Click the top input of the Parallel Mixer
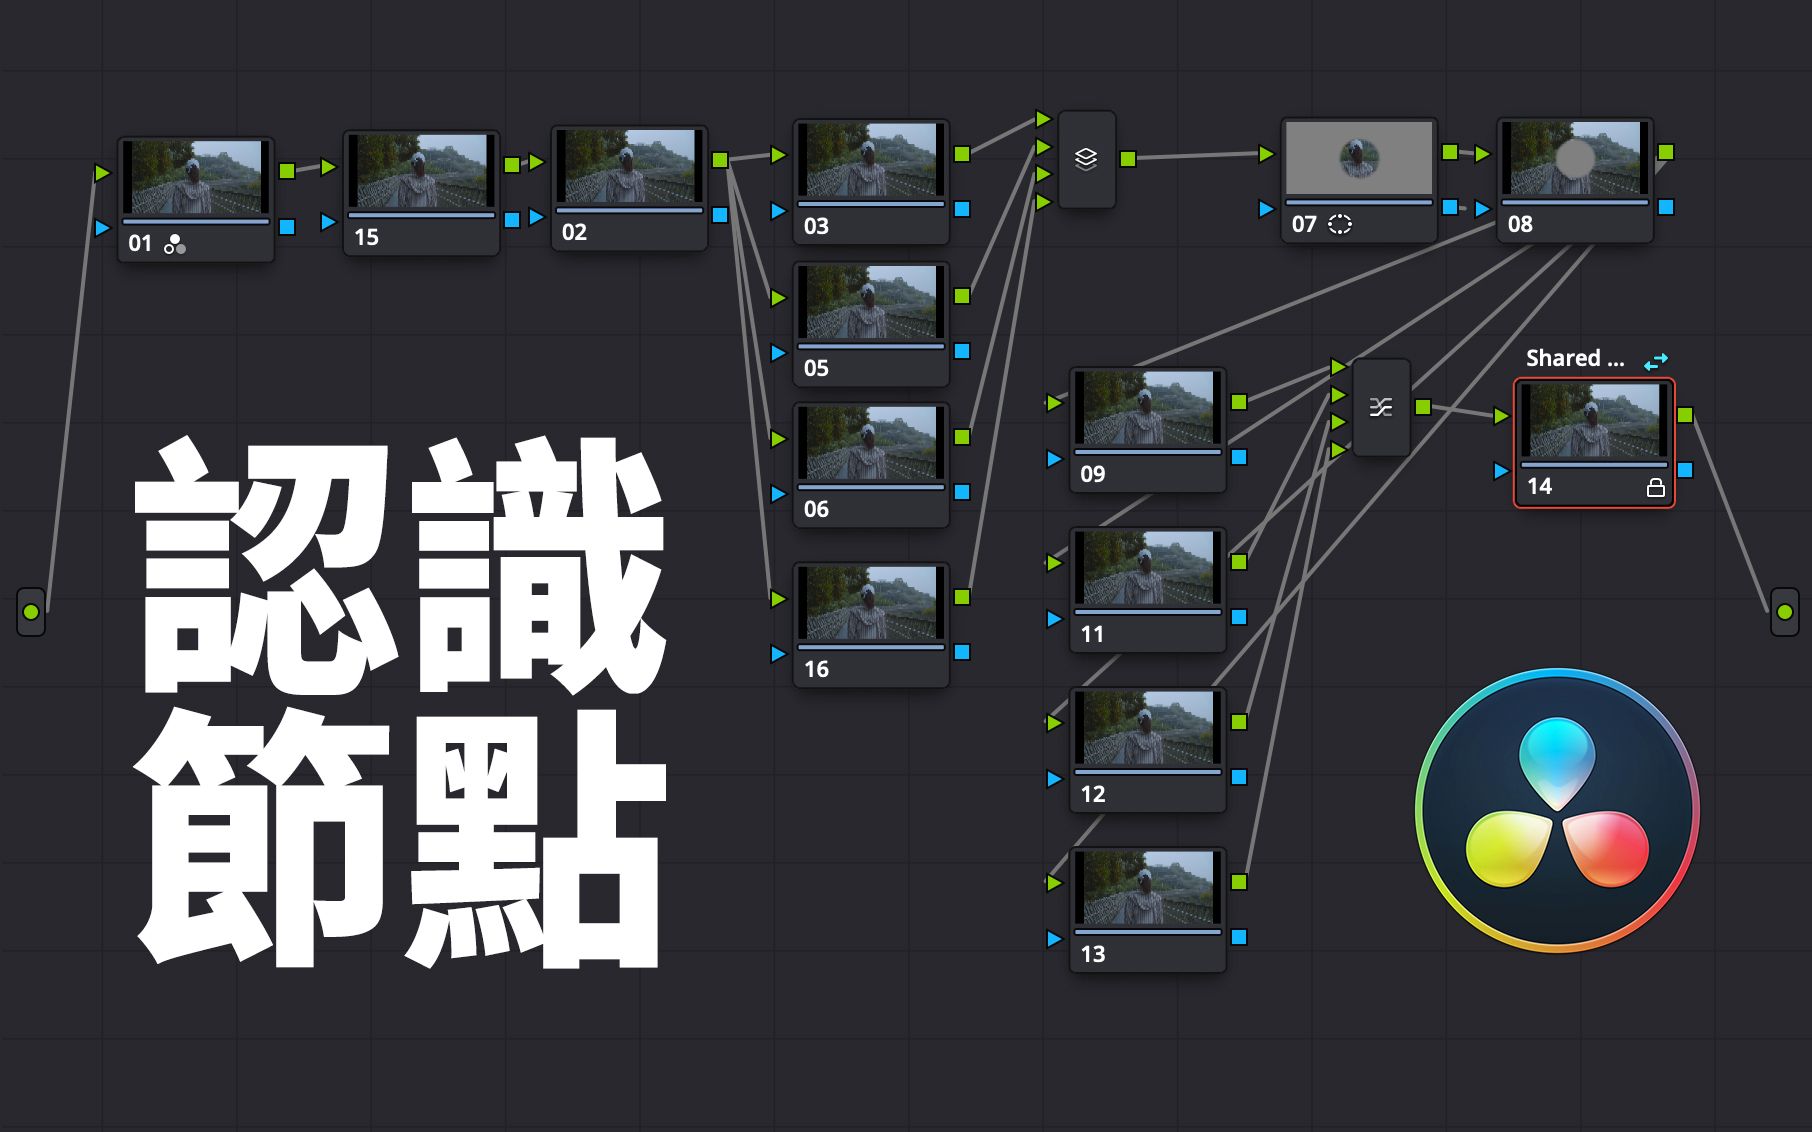1812x1132 pixels. (x=1338, y=367)
